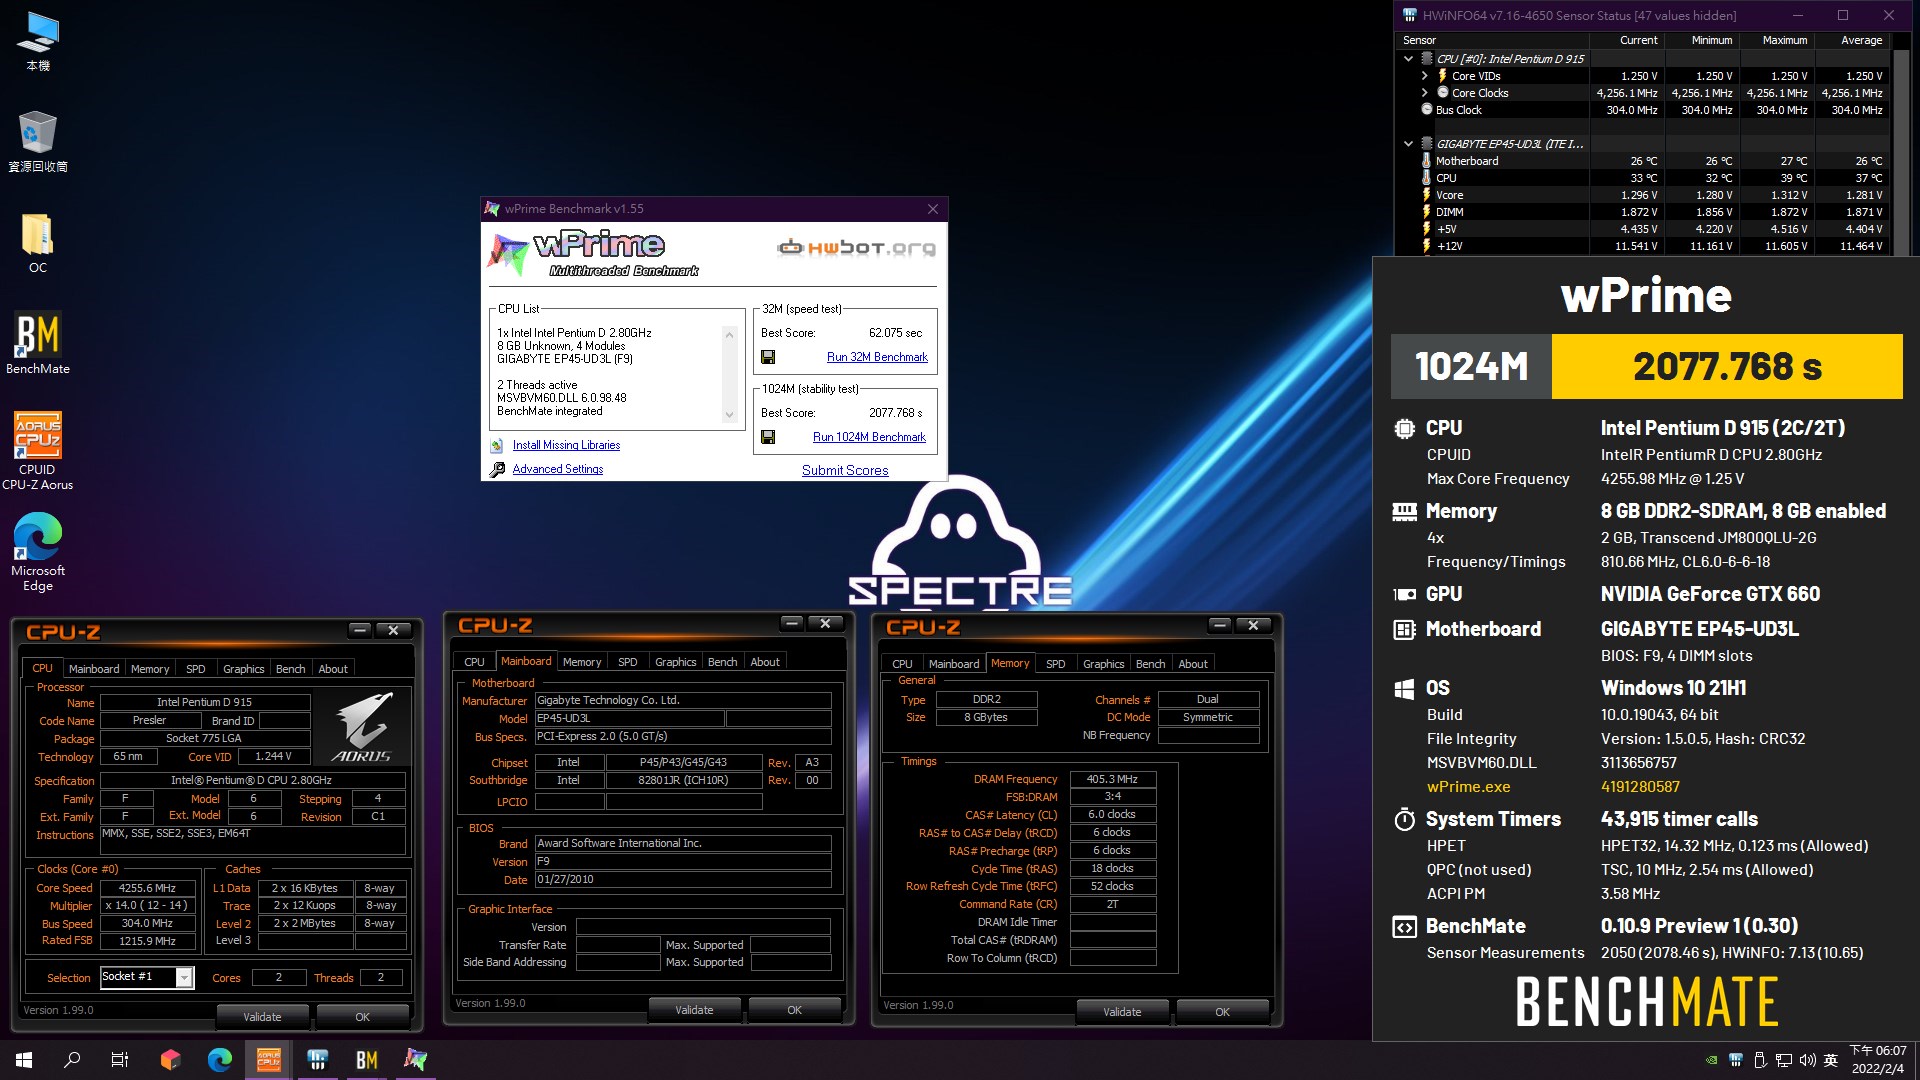Click CPU-Z Aorus taskbar icon

tap(269, 1060)
